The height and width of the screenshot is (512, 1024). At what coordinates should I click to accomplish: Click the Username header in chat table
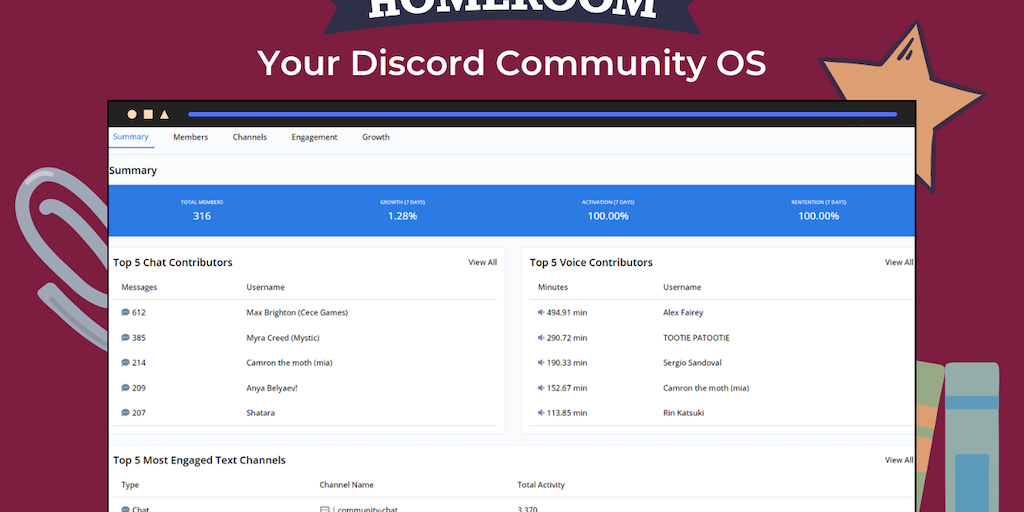265,287
